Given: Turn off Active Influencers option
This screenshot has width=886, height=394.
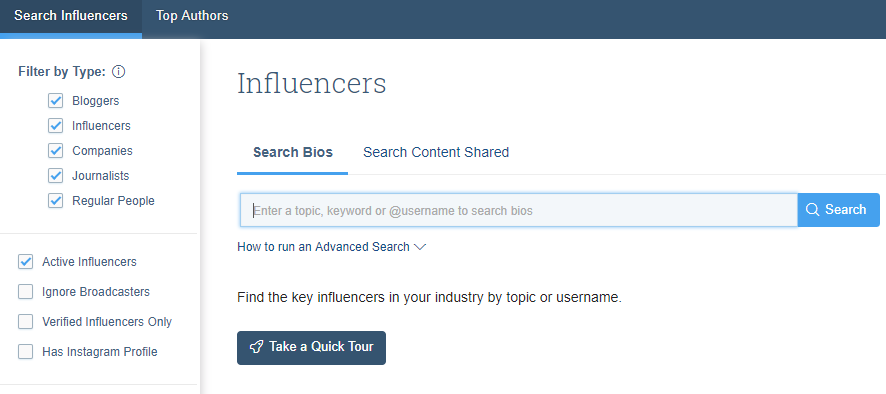Looking at the screenshot, I should coord(25,262).
